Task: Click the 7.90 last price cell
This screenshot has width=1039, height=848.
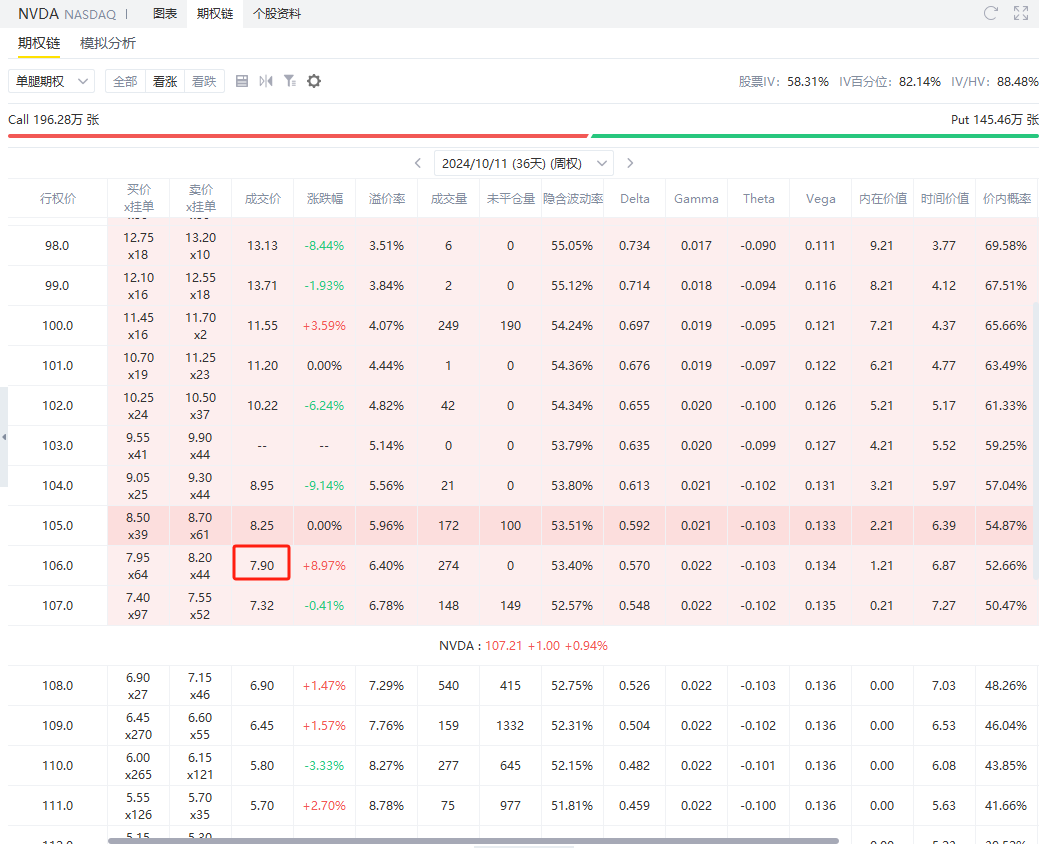Action: point(262,565)
